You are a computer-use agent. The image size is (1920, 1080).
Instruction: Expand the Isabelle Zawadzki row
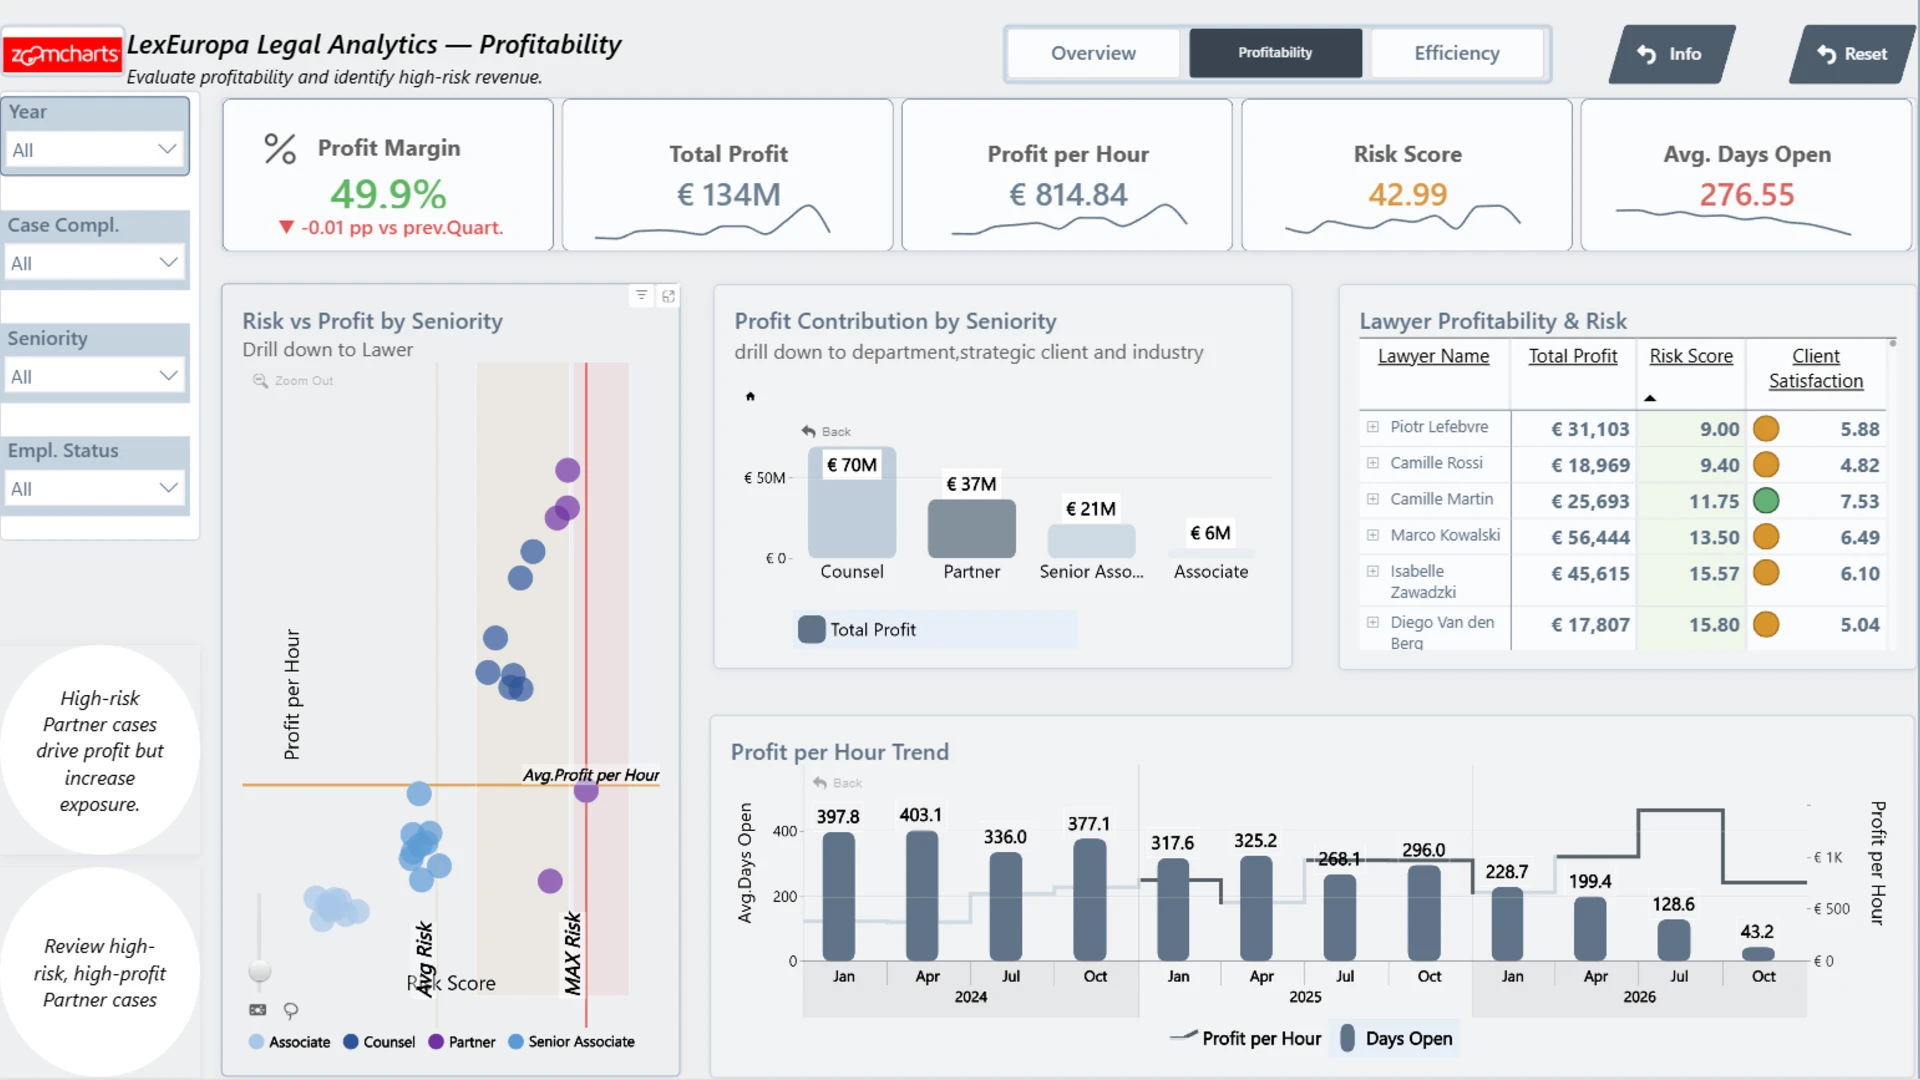tap(1373, 571)
